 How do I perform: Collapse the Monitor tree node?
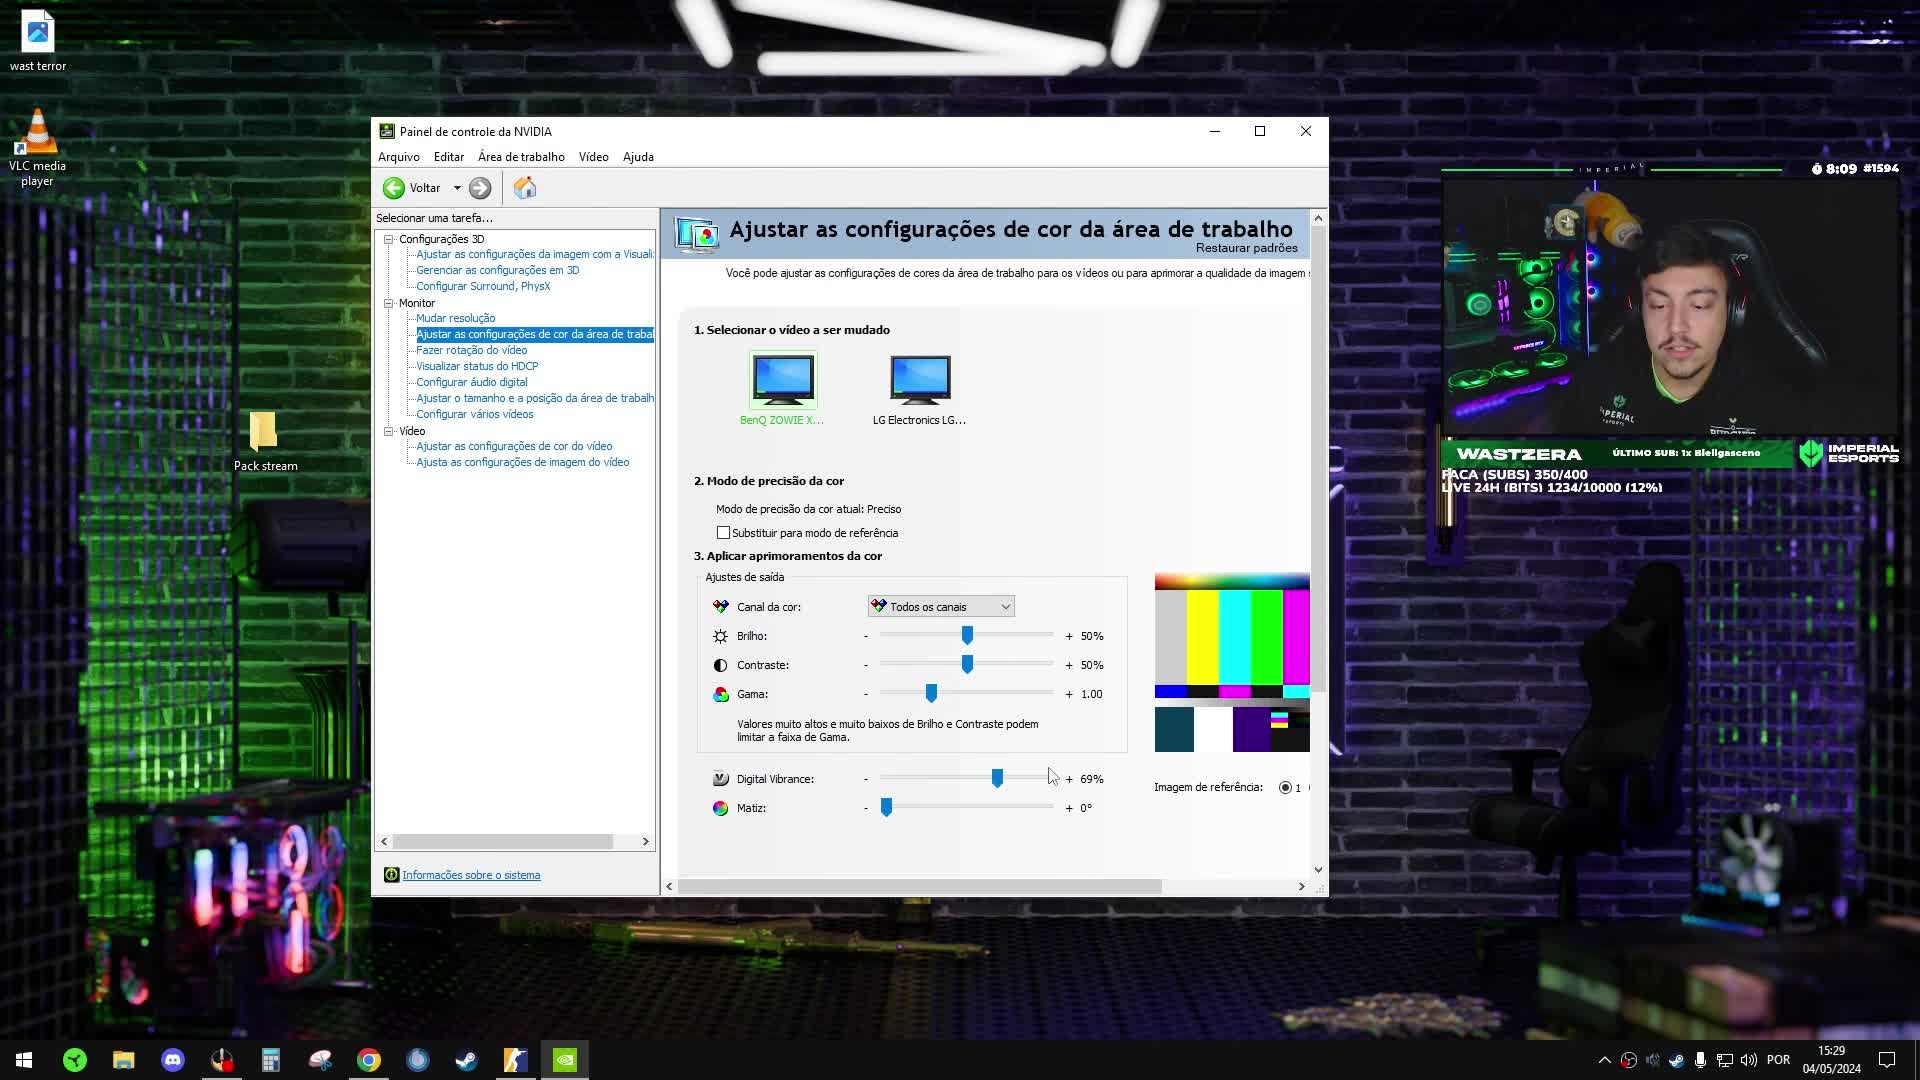[x=389, y=303]
